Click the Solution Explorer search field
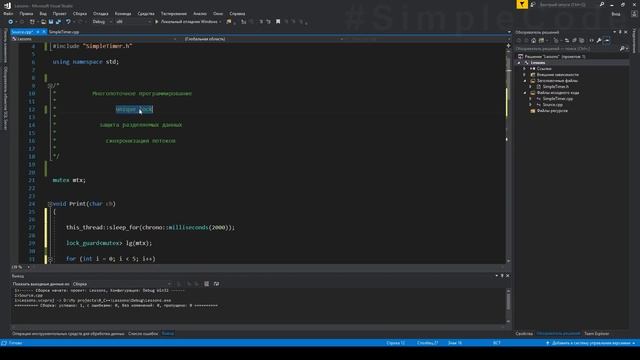This screenshot has width=640, height=360. (x=567, y=49)
